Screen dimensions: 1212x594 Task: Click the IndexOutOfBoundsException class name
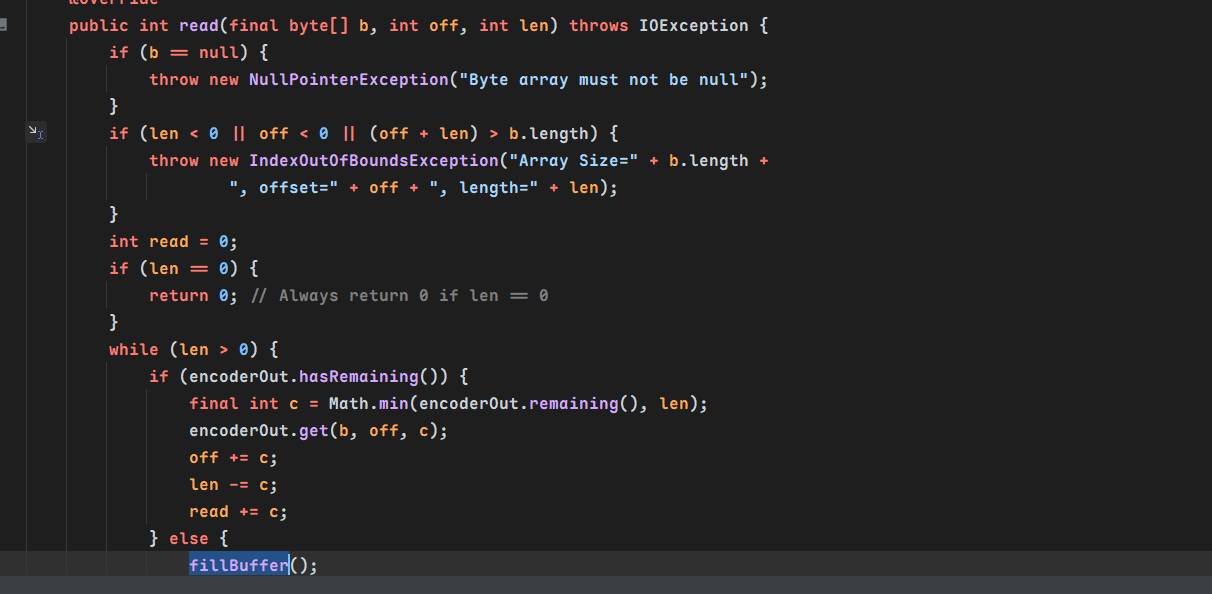(x=373, y=160)
